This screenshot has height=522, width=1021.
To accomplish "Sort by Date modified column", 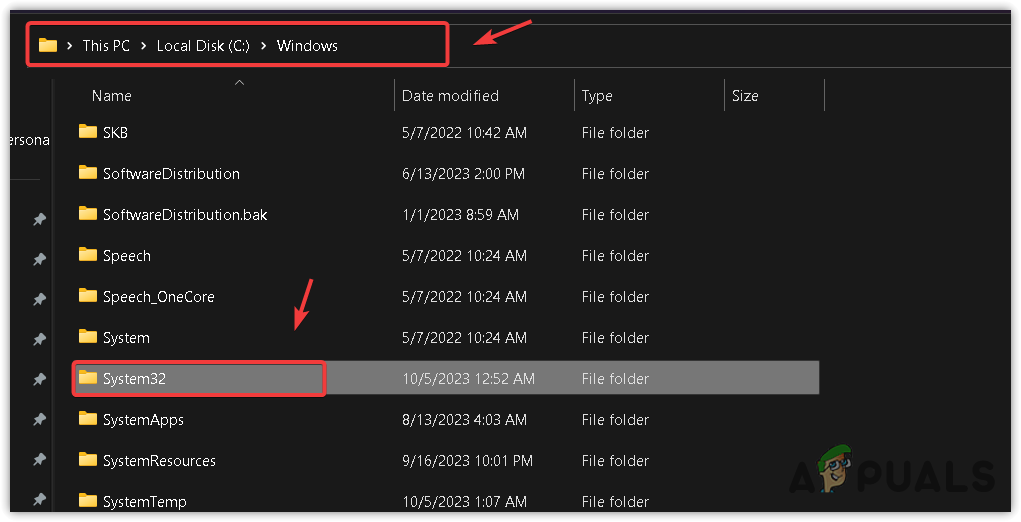I will (450, 96).
